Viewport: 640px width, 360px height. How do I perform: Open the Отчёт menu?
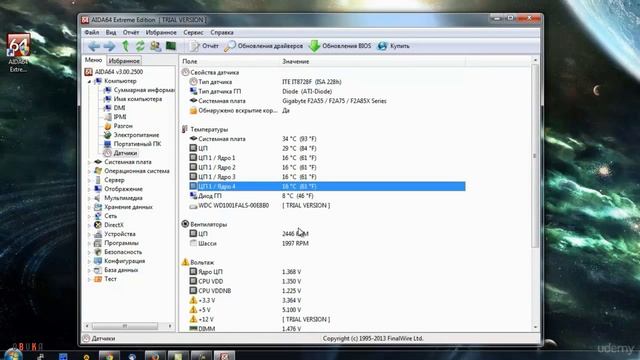point(131,32)
